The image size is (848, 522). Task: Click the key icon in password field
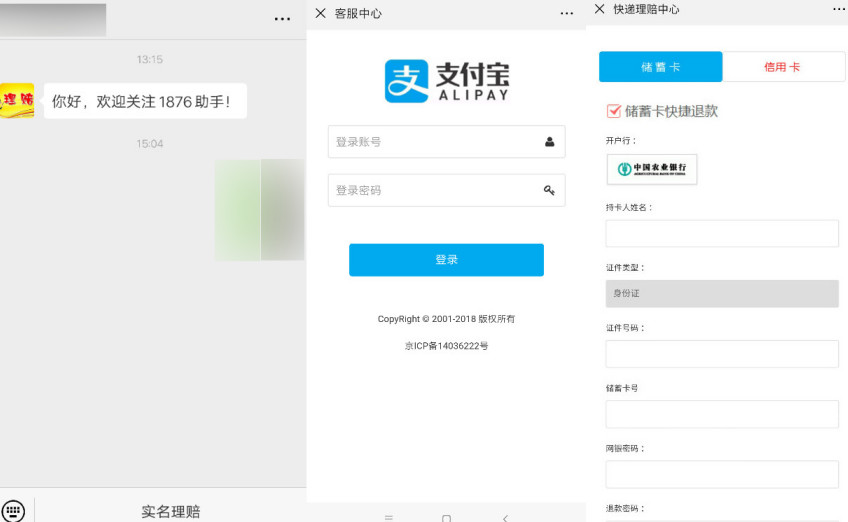pos(549,190)
